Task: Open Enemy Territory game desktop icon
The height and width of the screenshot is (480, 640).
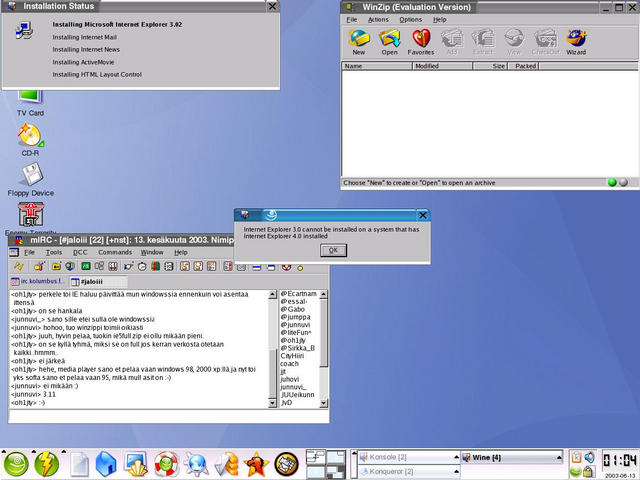Action: [31, 214]
